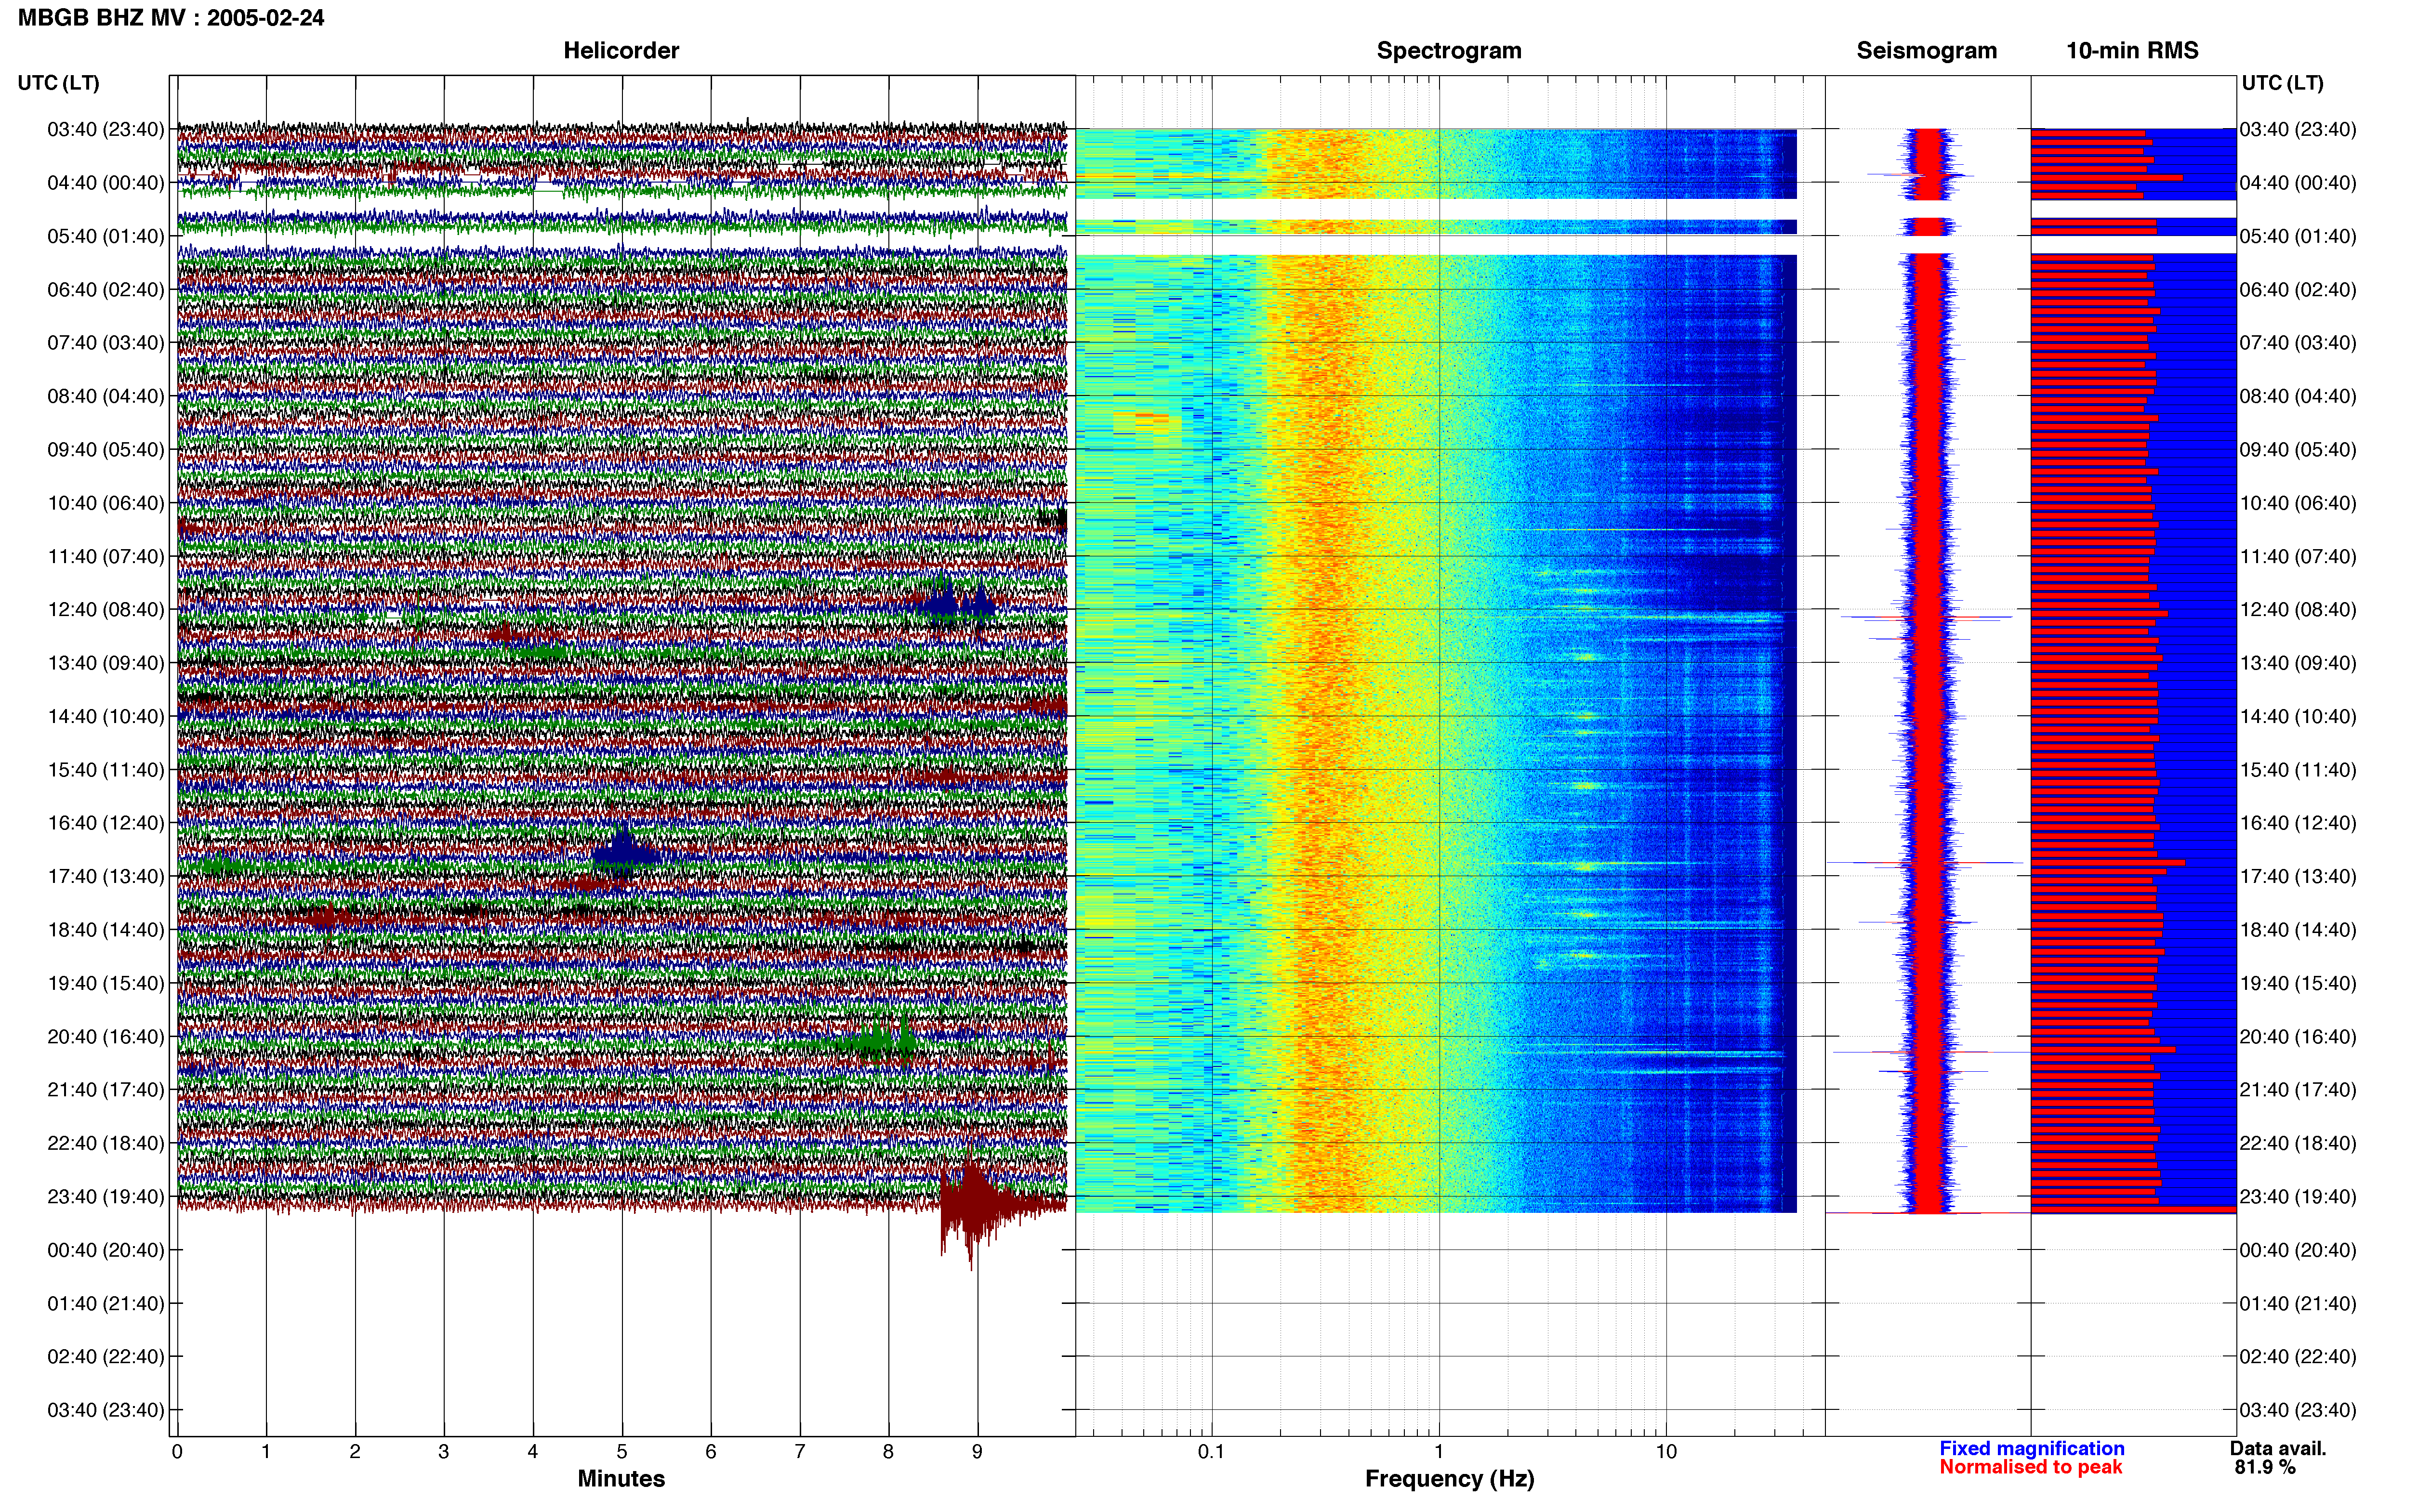This screenshot has height=1512, width=2418.
Task: Click left time label "15:40 (11:40)"
Action: click(106, 770)
